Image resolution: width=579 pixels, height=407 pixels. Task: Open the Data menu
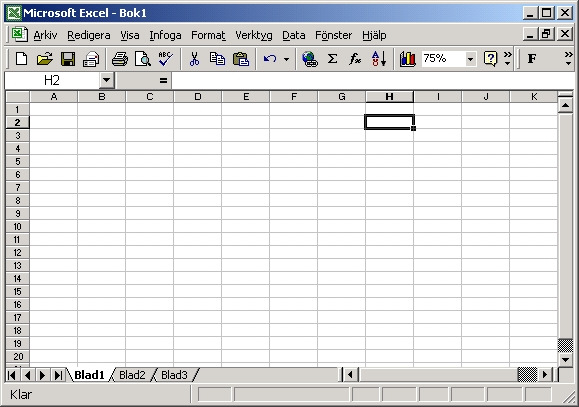pyautogui.click(x=294, y=35)
